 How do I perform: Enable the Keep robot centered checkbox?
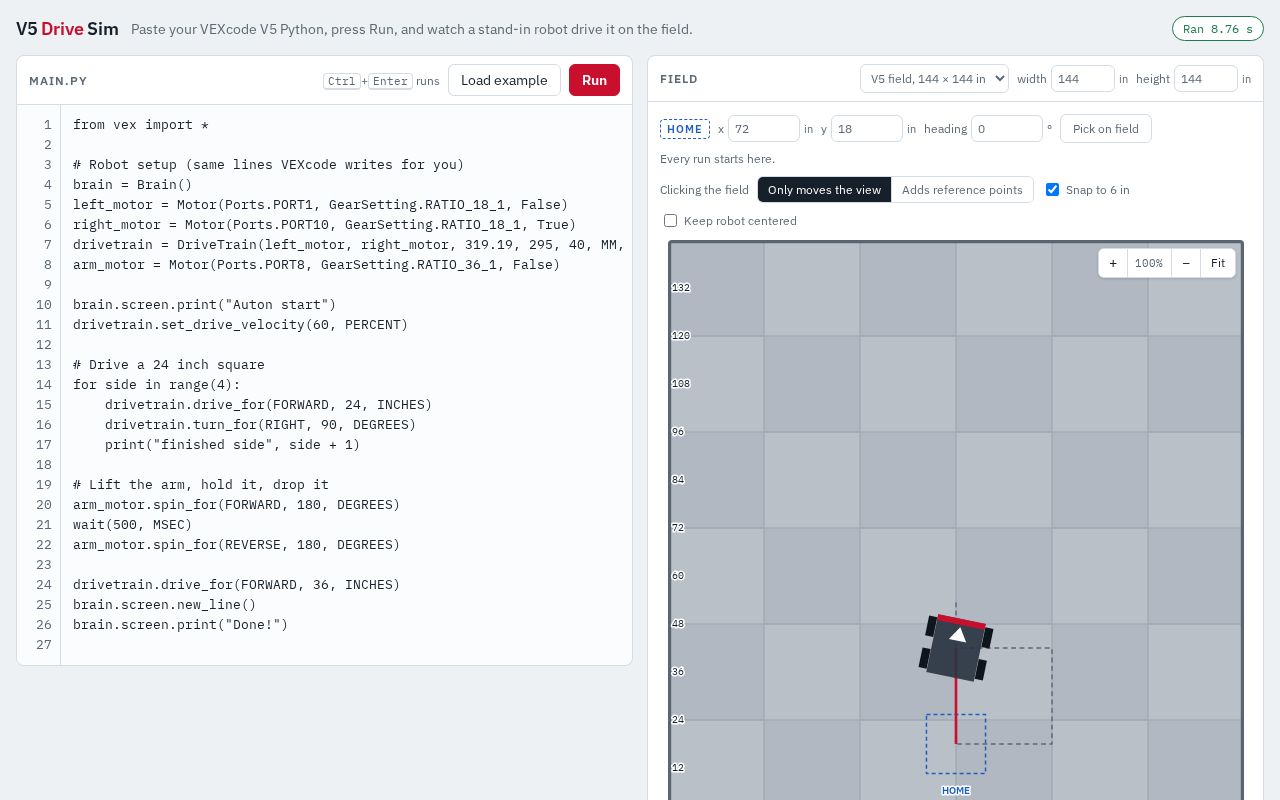670,221
